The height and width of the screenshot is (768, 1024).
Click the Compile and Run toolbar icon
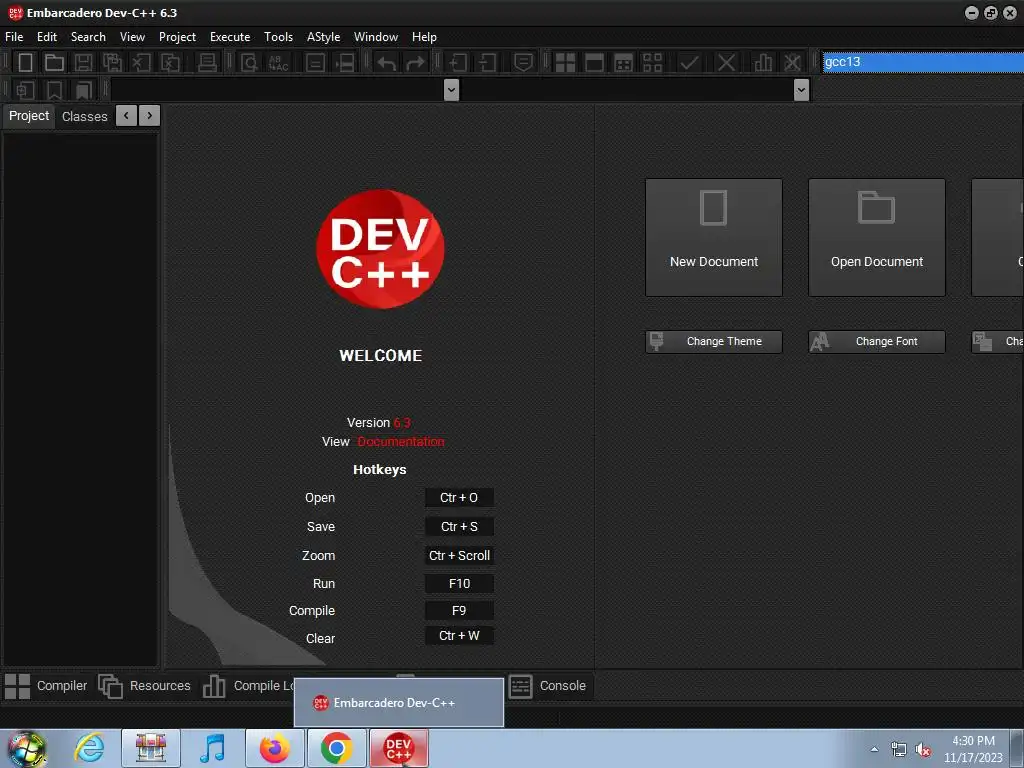point(624,63)
